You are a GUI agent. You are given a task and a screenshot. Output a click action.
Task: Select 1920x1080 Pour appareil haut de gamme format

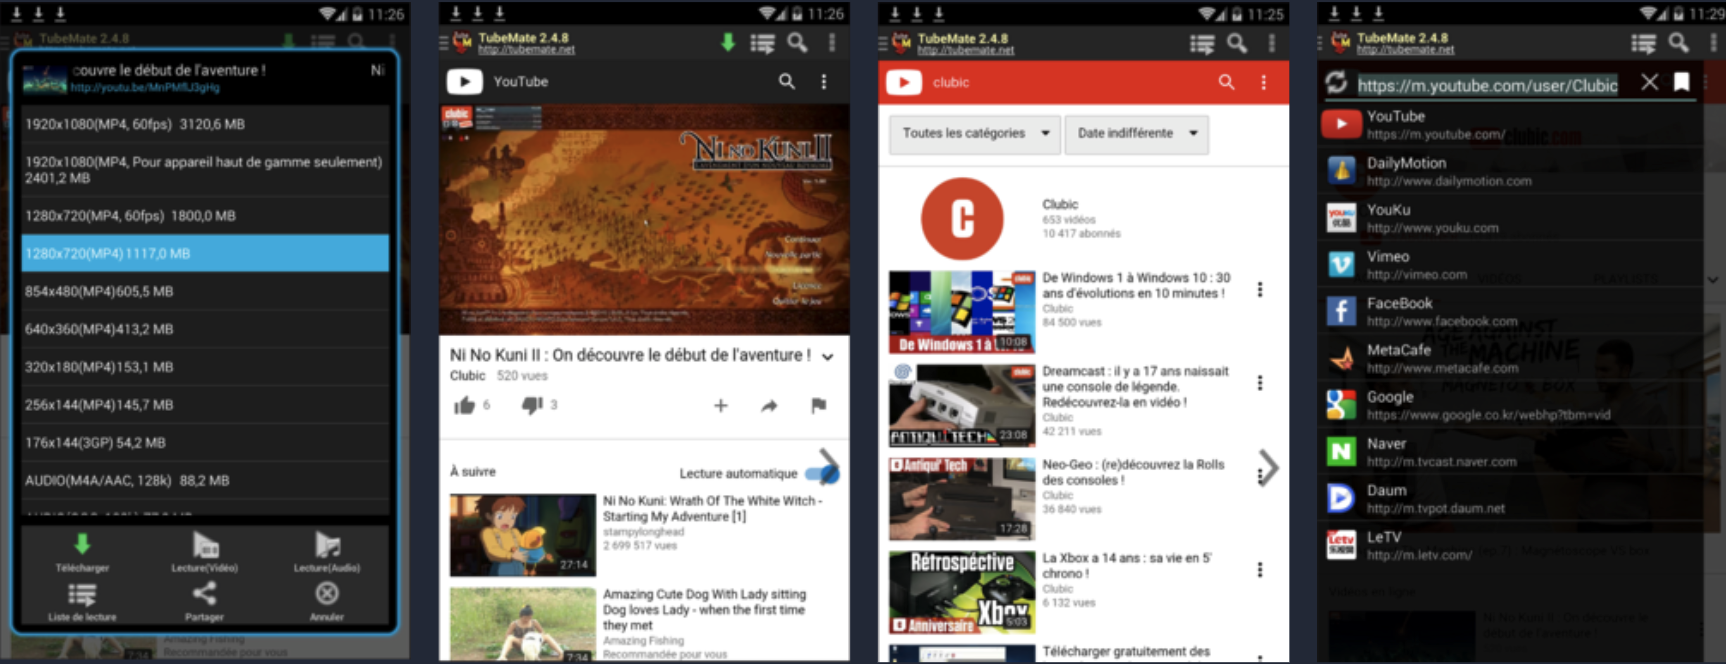205,169
